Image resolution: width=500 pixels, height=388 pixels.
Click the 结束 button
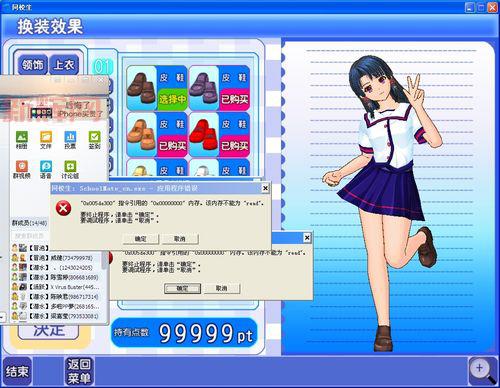[17, 371]
